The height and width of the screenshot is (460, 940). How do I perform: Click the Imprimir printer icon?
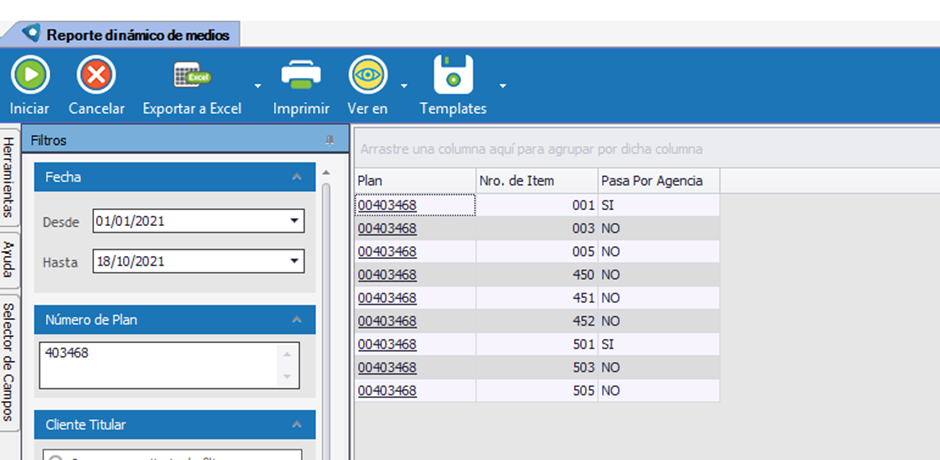[x=301, y=75]
